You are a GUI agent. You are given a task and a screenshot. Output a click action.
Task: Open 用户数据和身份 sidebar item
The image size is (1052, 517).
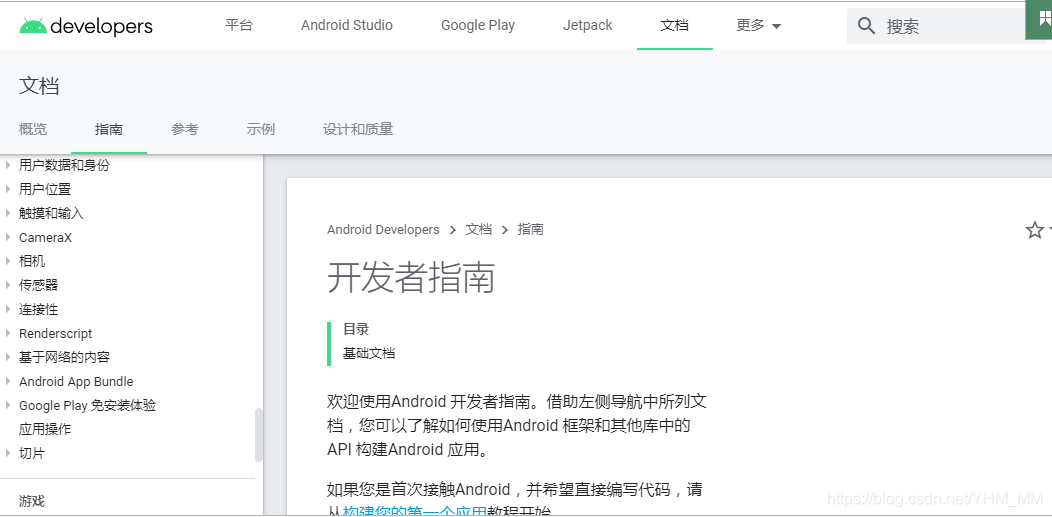64,165
